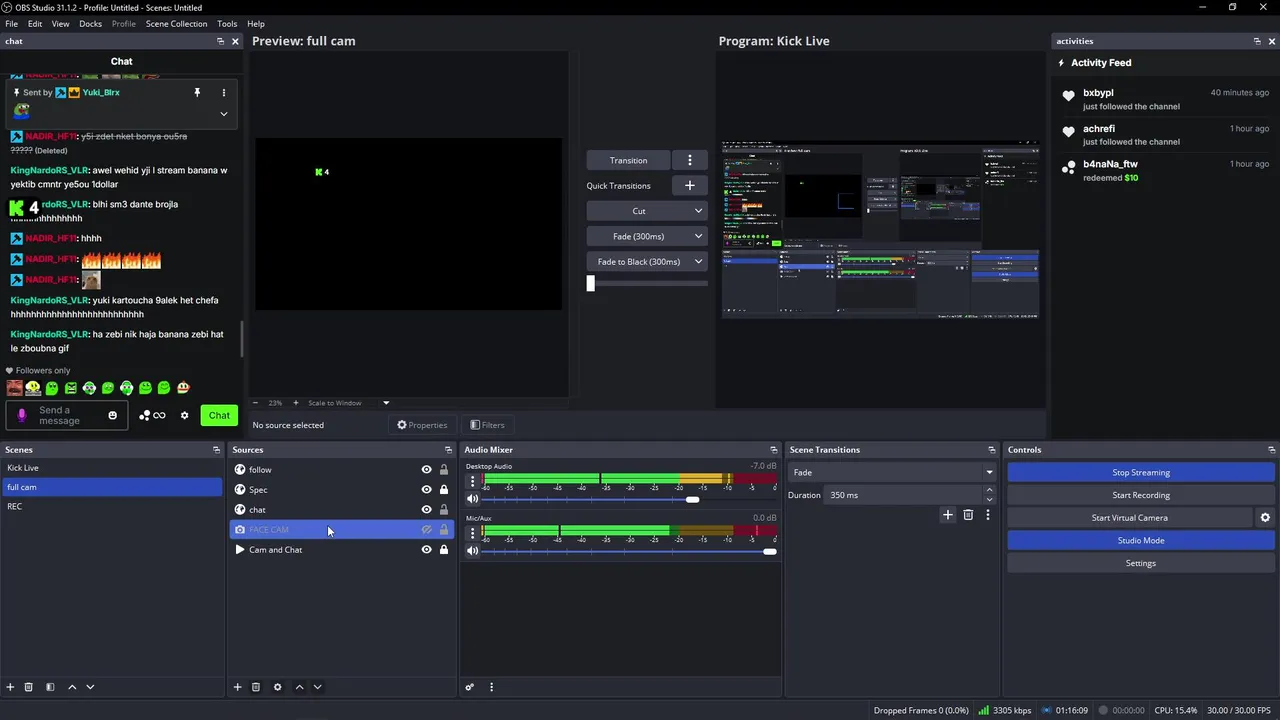
Task: Move source down with the Sources down arrow
Action: point(317,687)
